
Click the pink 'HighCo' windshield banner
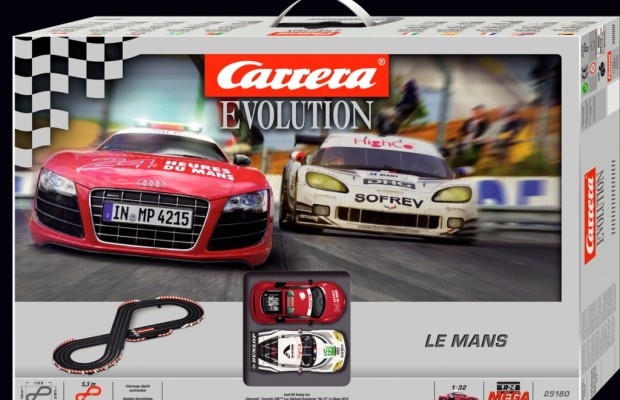click(383, 143)
